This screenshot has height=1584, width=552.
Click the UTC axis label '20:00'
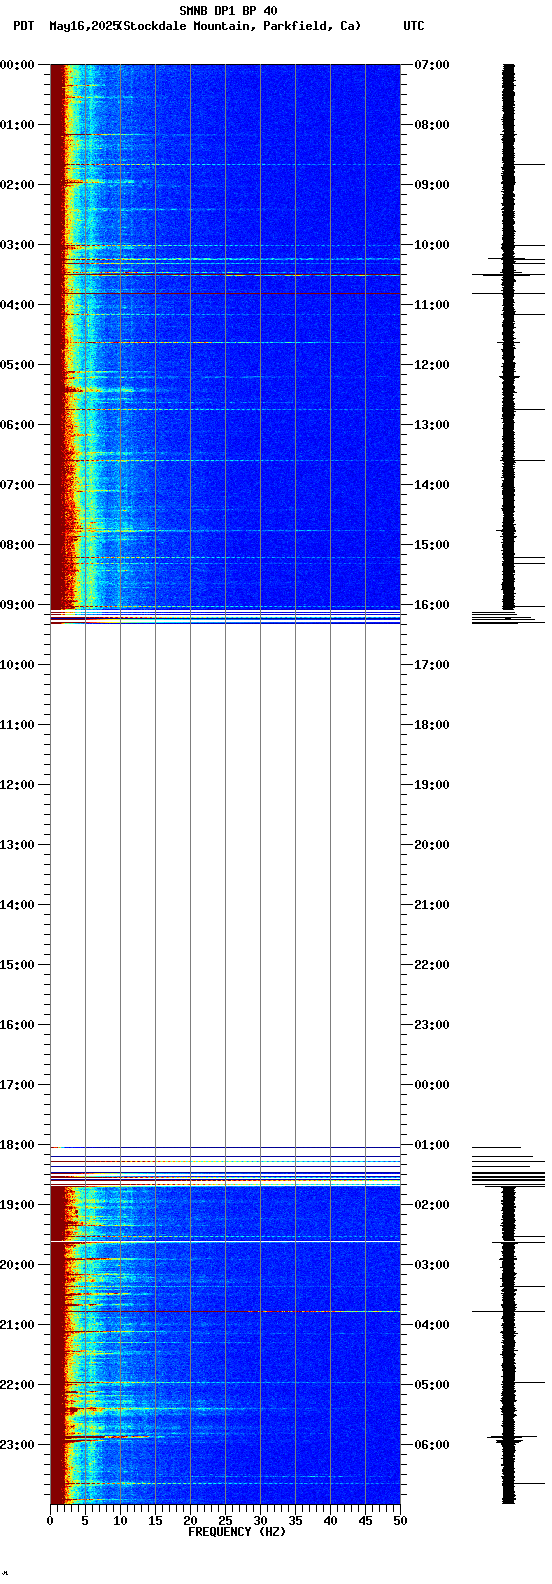[x=432, y=845]
